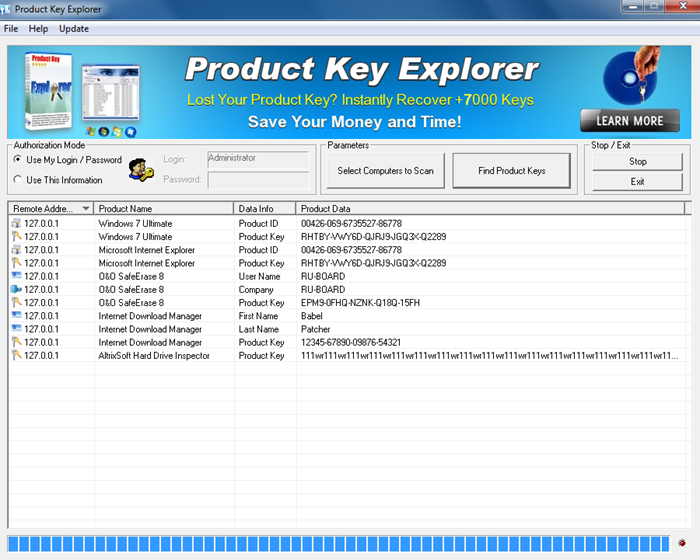
Task: Click the key icon of Internet Download Manager Product Key row
Action: tap(16, 342)
